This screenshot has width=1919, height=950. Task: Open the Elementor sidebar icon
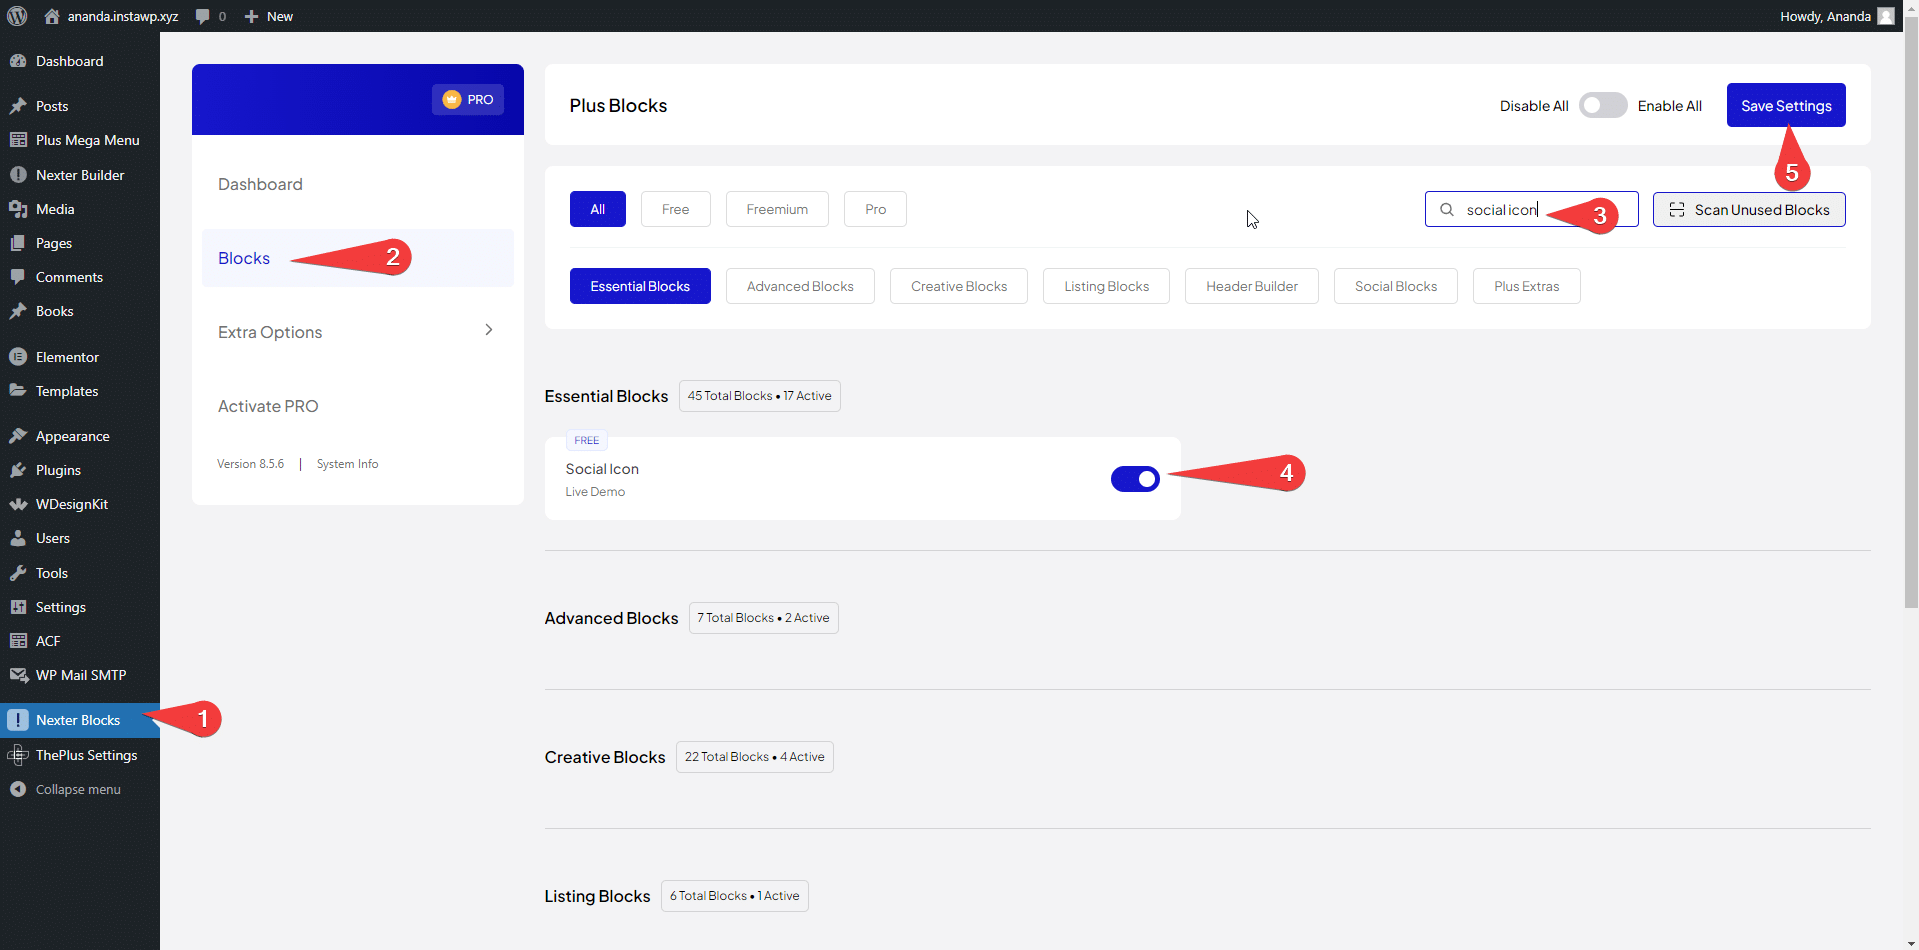click(19, 357)
